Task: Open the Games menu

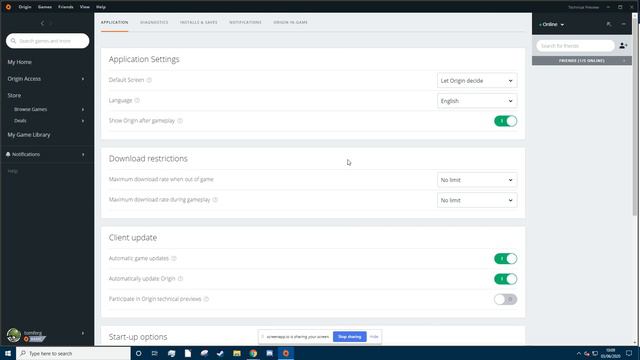Action: pyautogui.click(x=45, y=7)
